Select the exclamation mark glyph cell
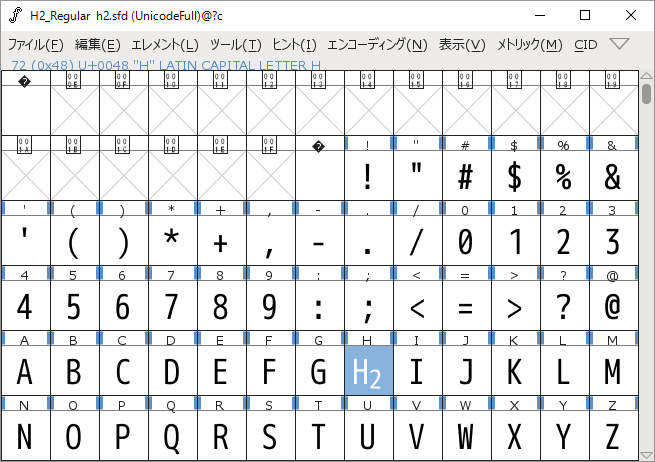This screenshot has width=655, height=462. click(369, 175)
